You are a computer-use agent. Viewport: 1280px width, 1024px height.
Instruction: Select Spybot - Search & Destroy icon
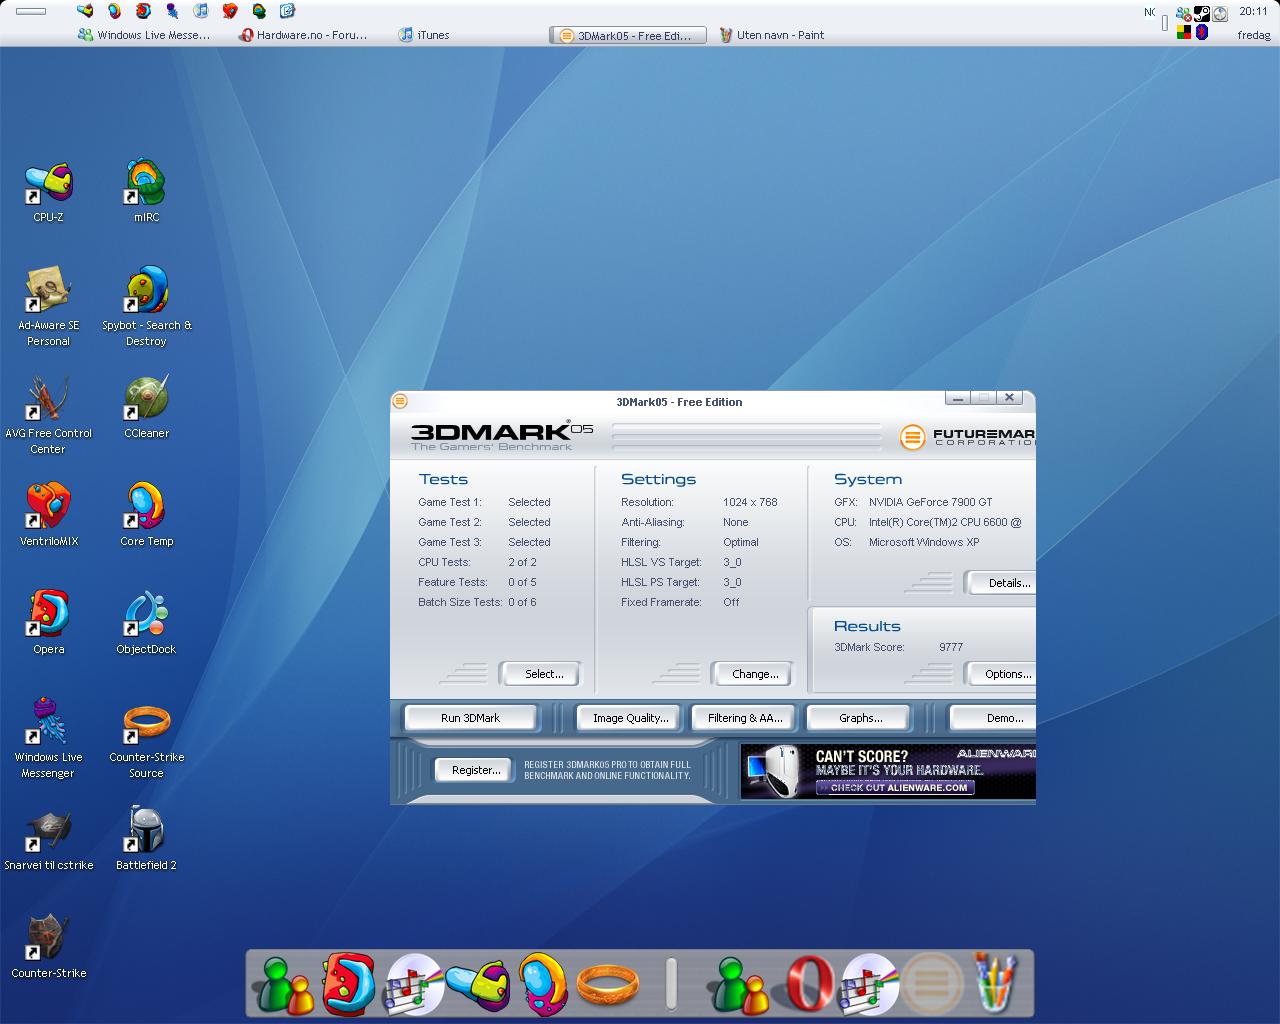(146, 307)
